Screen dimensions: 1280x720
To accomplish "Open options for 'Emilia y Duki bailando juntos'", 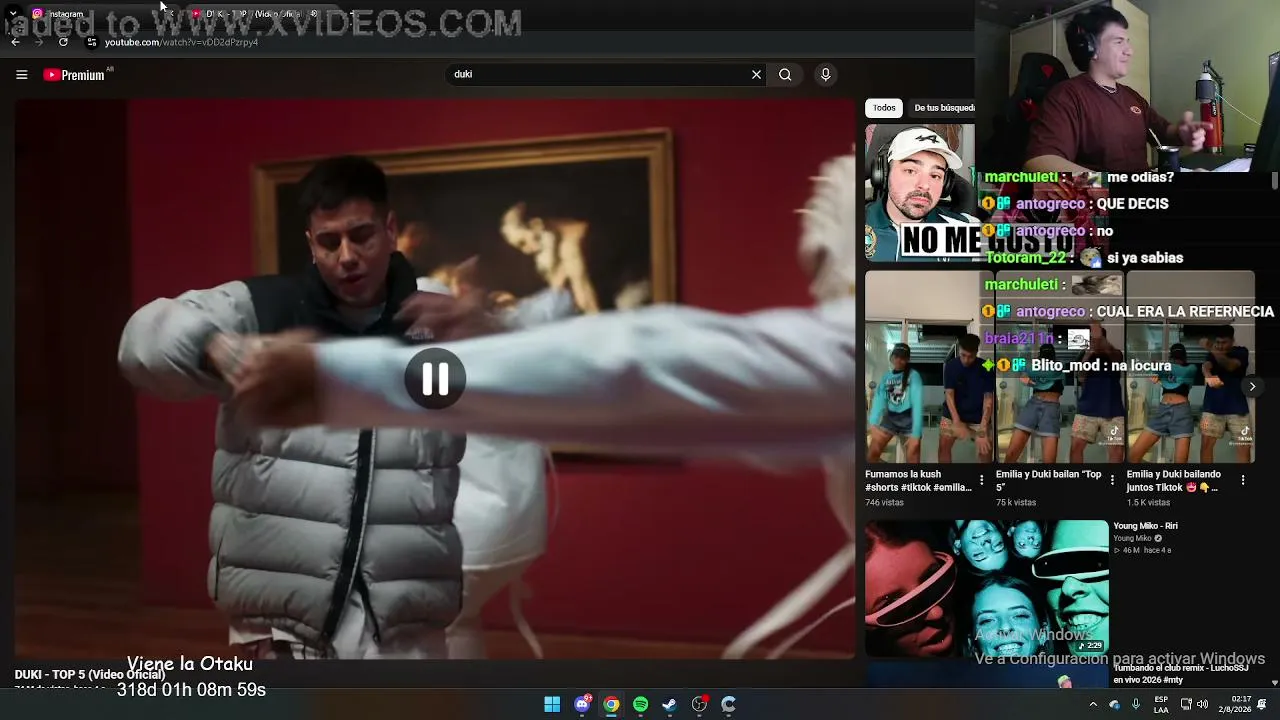I will pyautogui.click(x=1243, y=480).
